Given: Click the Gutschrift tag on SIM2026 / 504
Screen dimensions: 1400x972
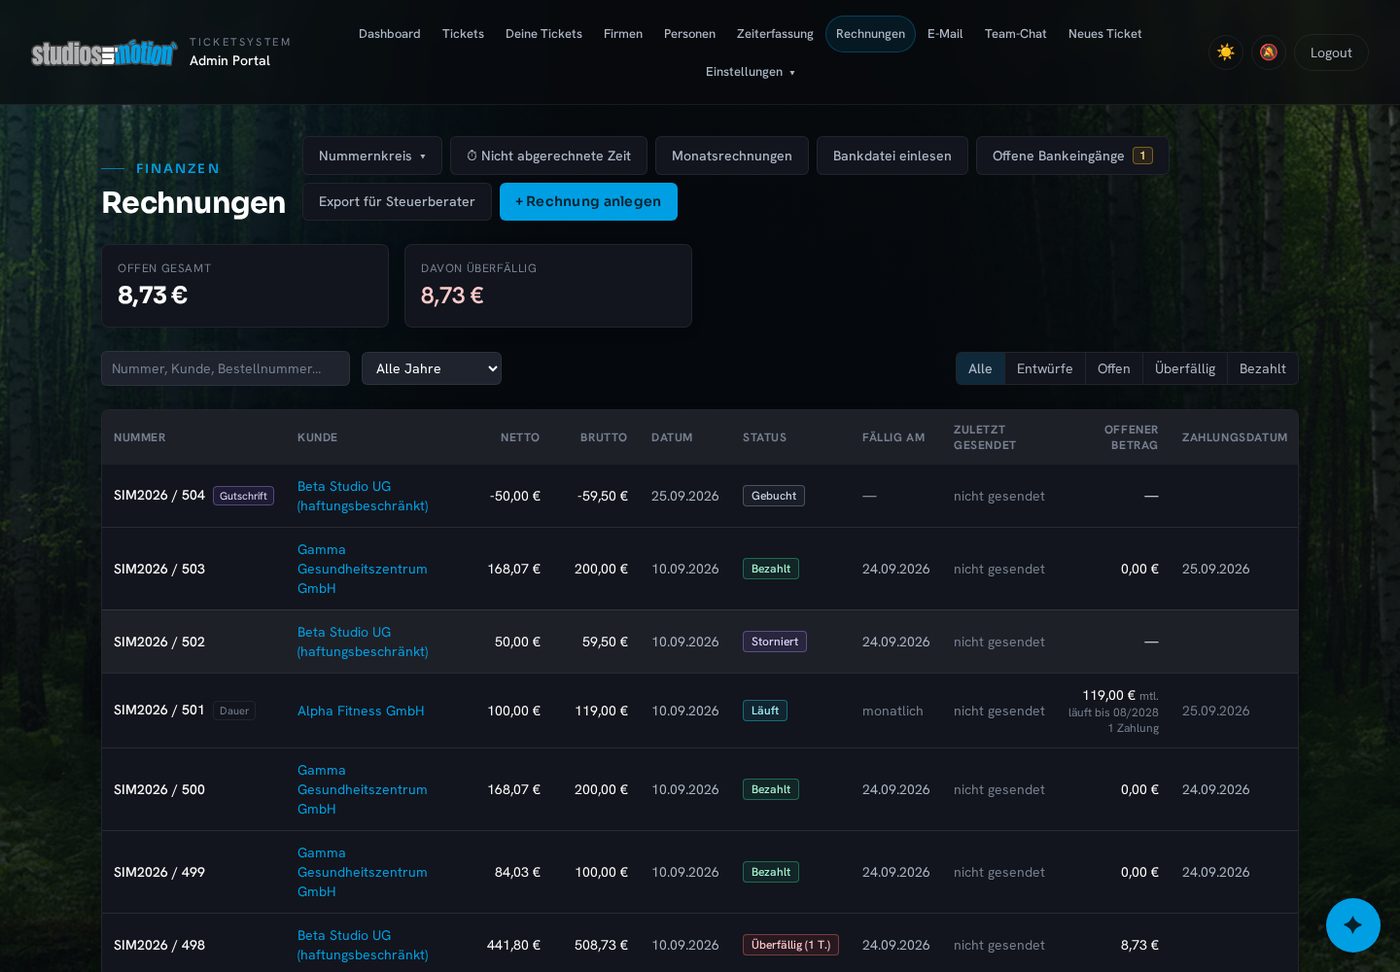Looking at the screenshot, I should pos(243,496).
